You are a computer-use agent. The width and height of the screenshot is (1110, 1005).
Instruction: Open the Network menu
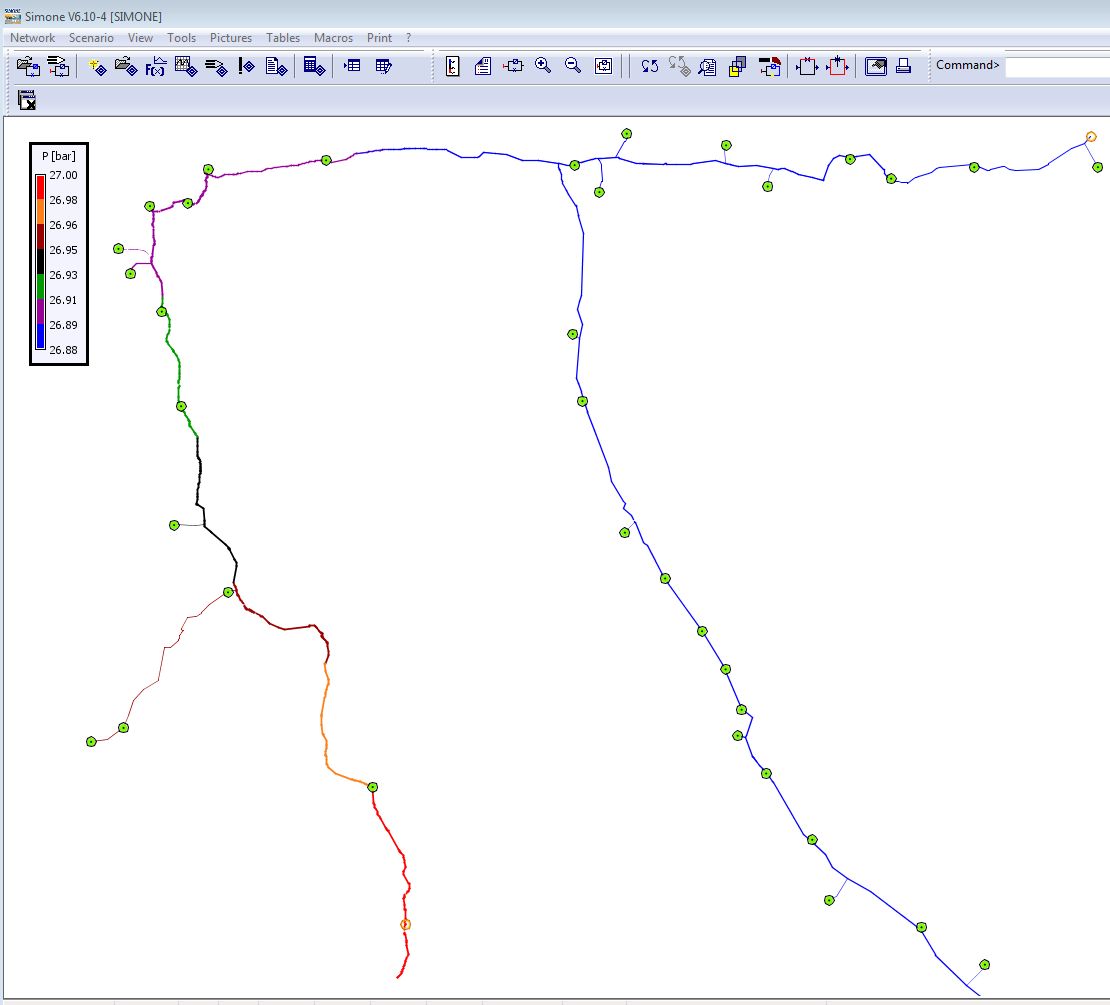point(32,38)
